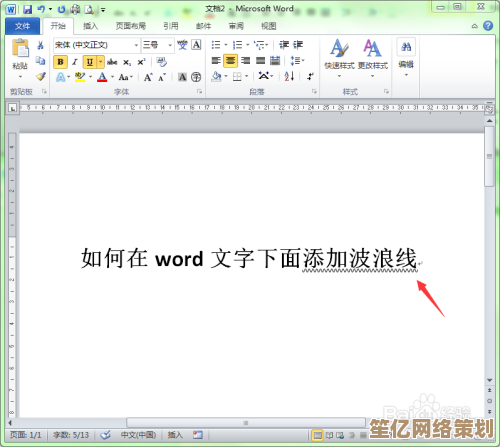Open the Paragraph dialog launcher
This screenshot has height=447, width=500.
pos(314,91)
